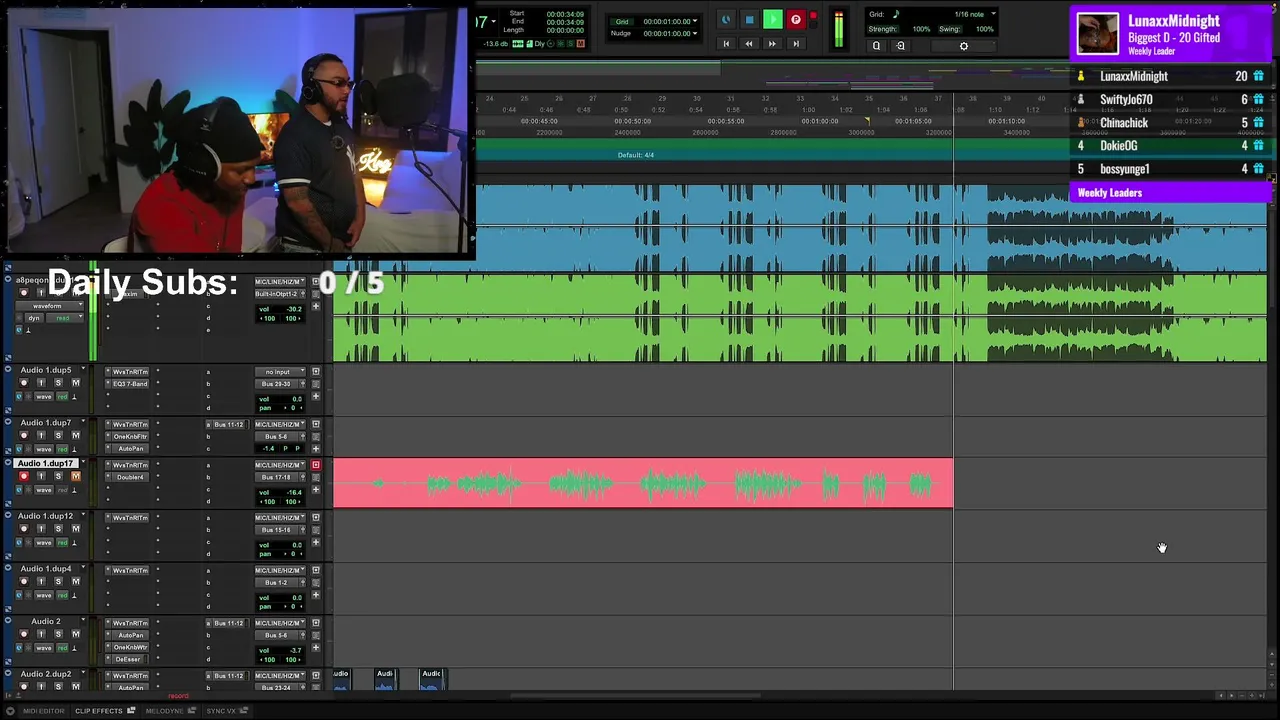
Task: Open AutoPan insert on Audio 1.dup7
Action: [130, 449]
